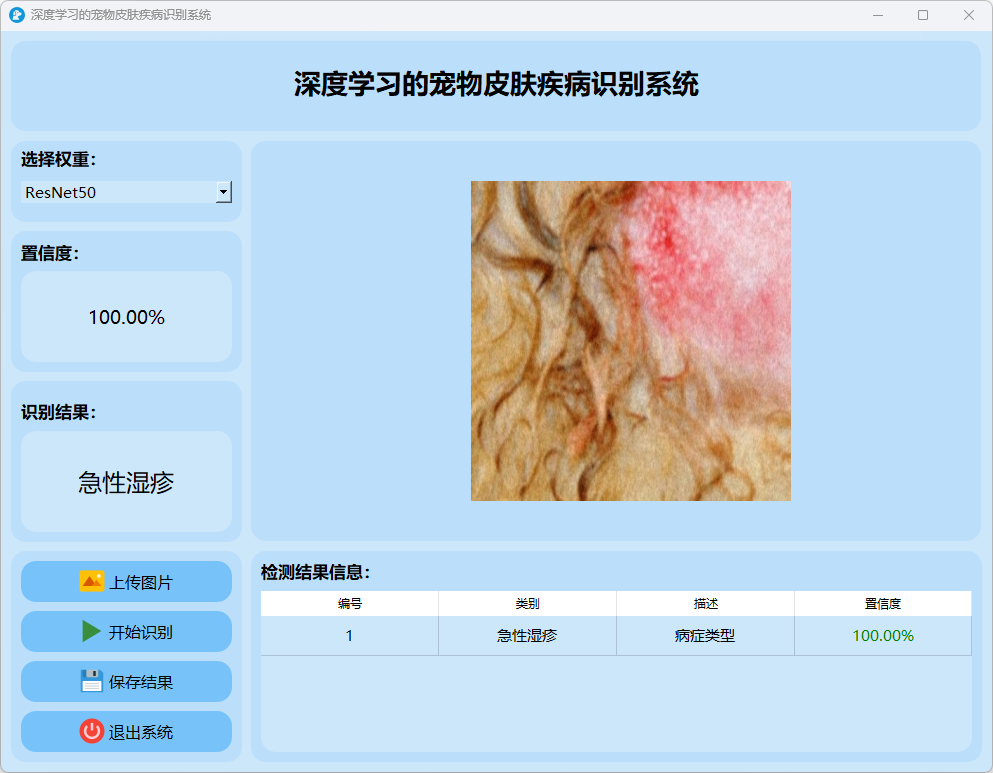Click the 上传图片 button

point(127,581)
